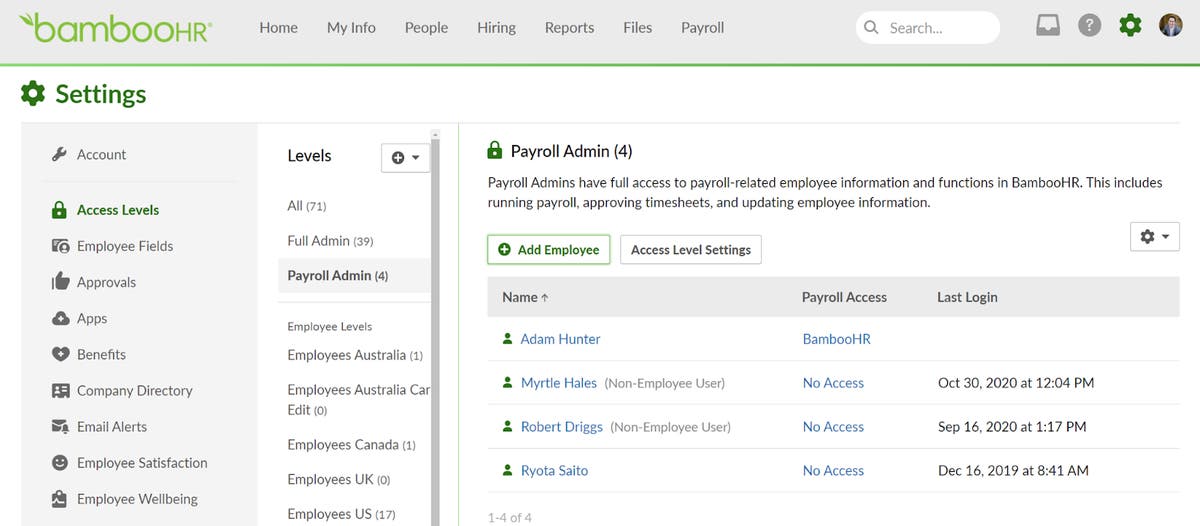Open the Reports tab
The height and width of the screenshot is (526, 1200).
click(569, 28)
